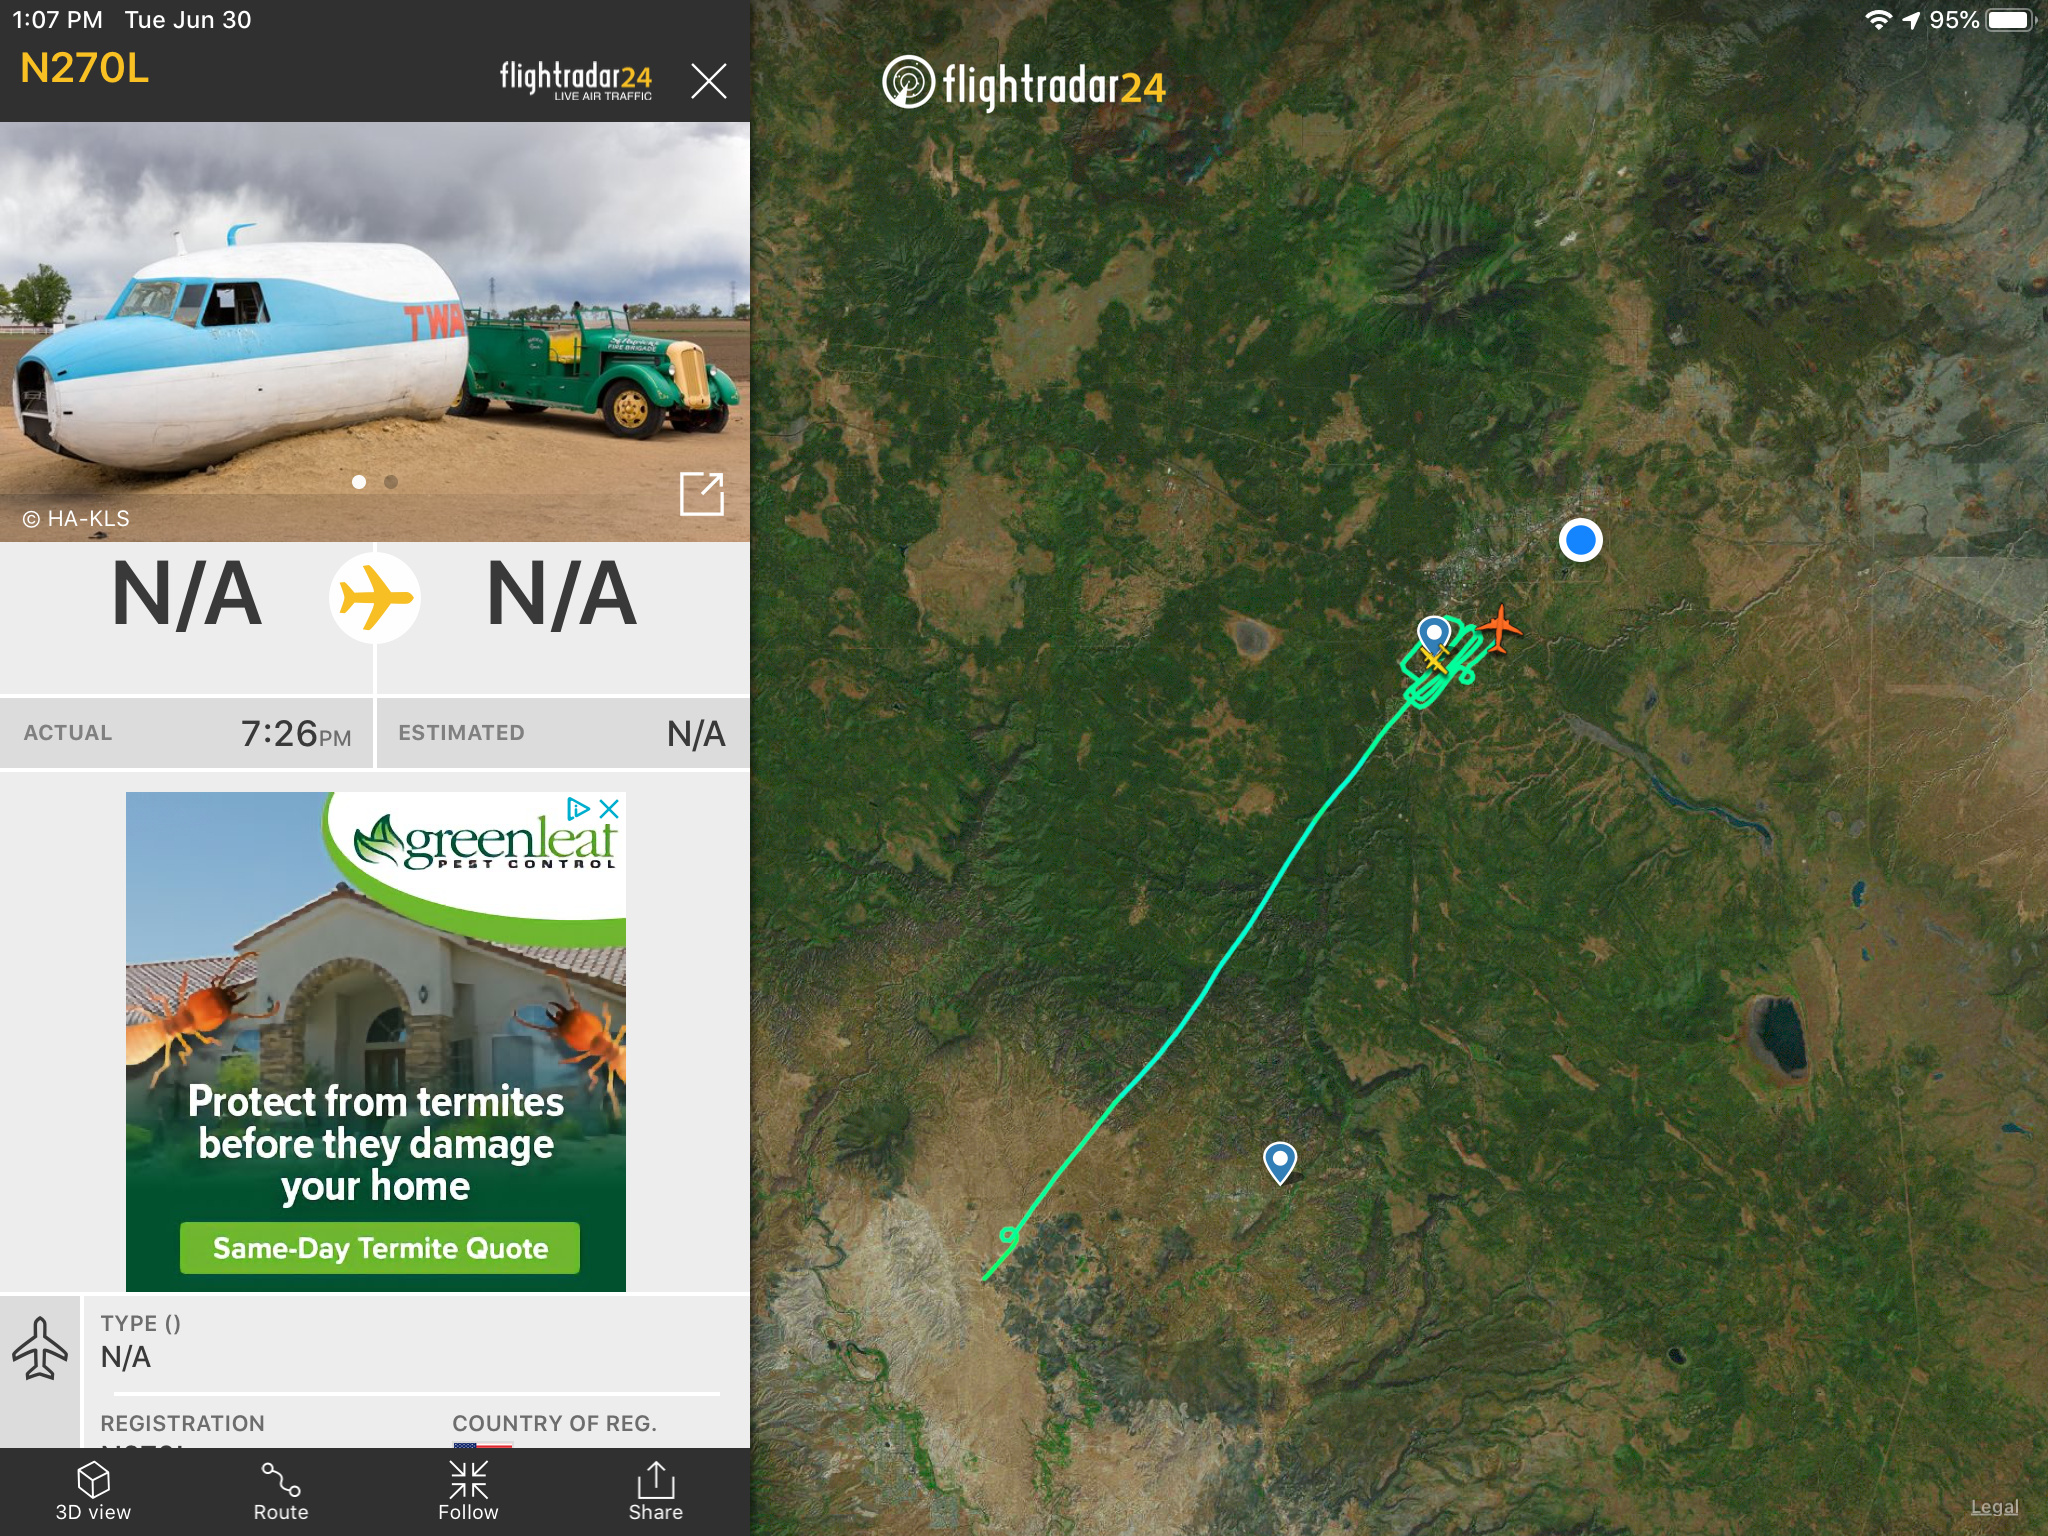This screenshot has width=2048, height=1536.
Task: Close the greenleaf ad
Action: pos(609,808)
